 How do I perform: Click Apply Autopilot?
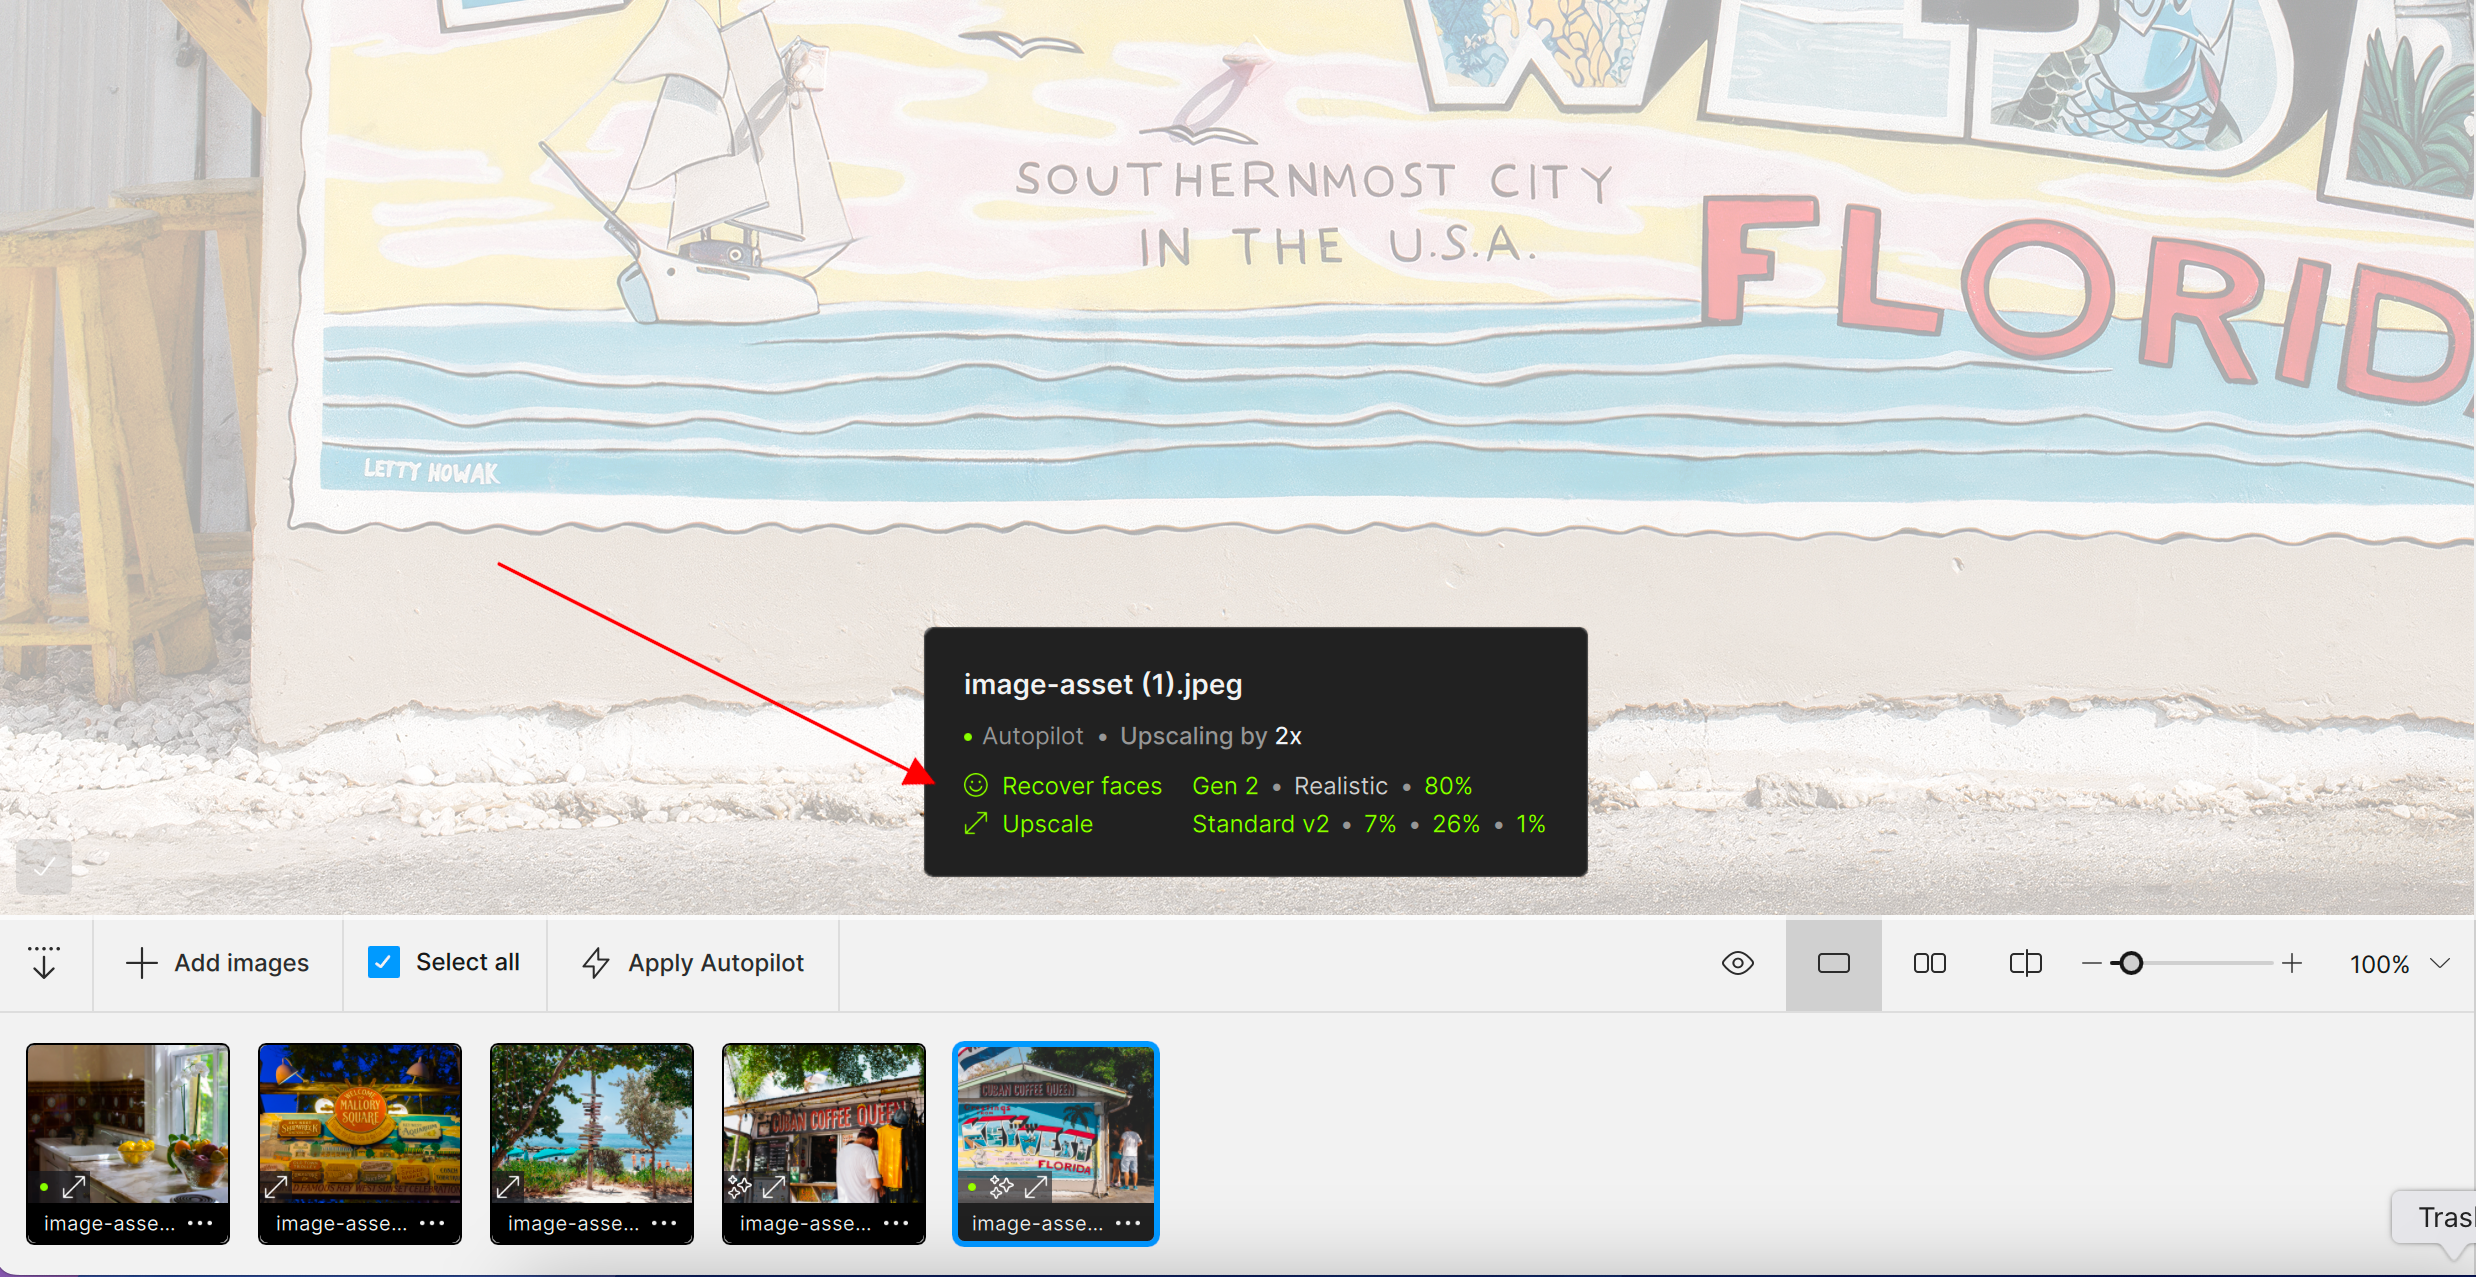tap(694, 962)
